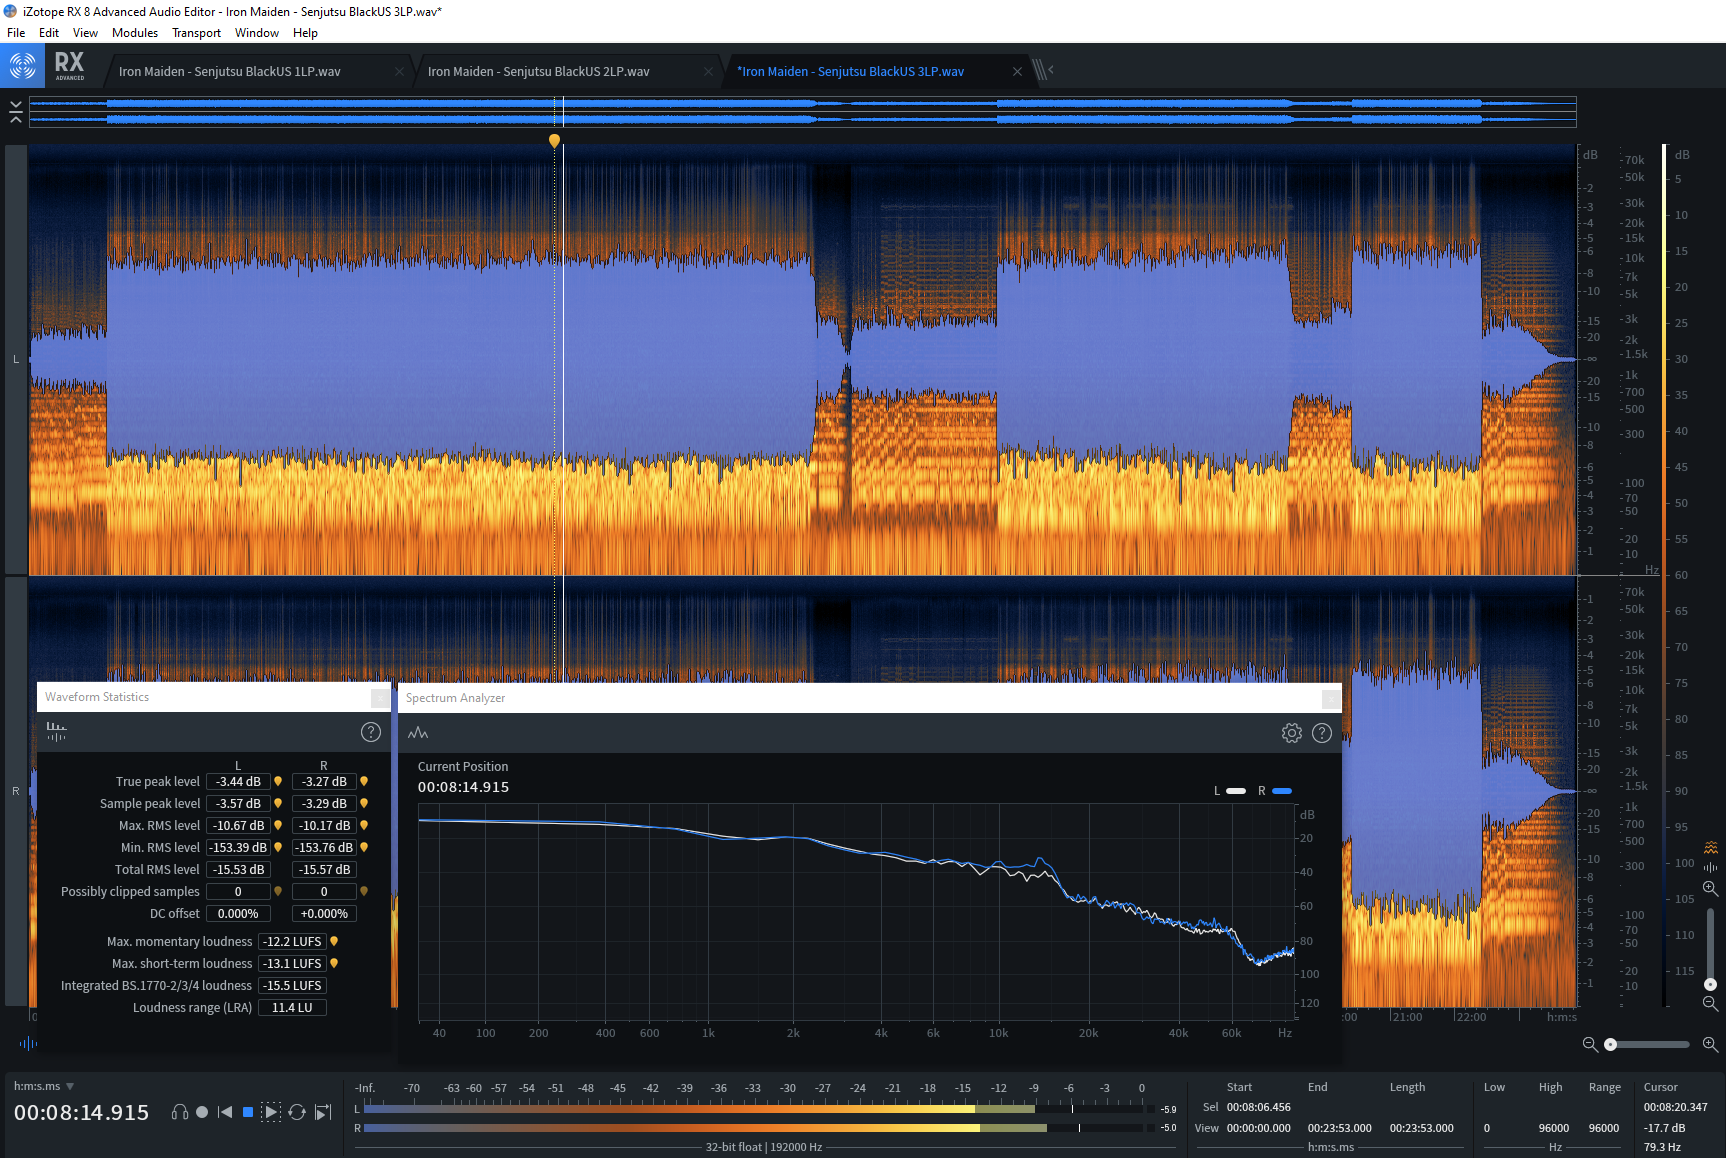Open Spectrum Analyzer settings gear

pyautogui.click(x=1292, y=733)
